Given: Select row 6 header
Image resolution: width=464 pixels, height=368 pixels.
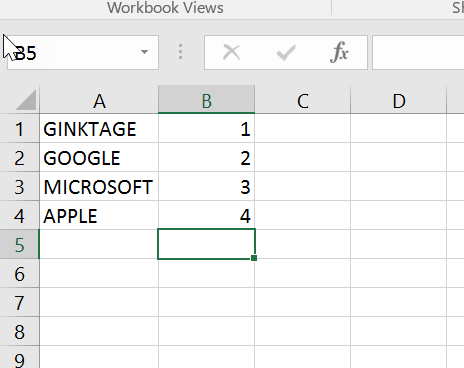Looking at the screenshot, I should (19, 274).
